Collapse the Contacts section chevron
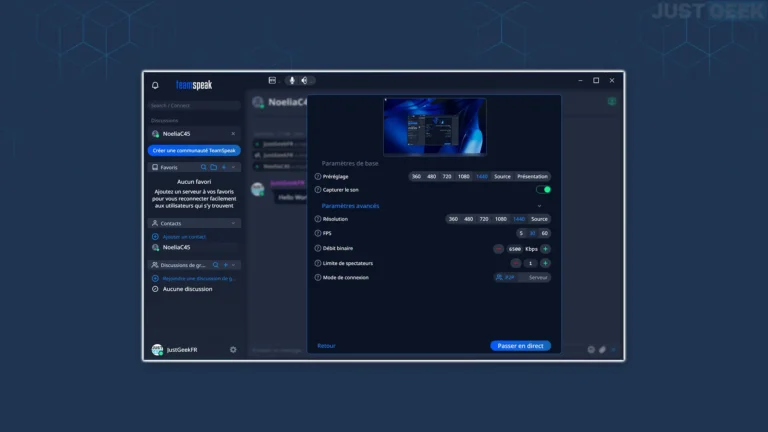 234,223
